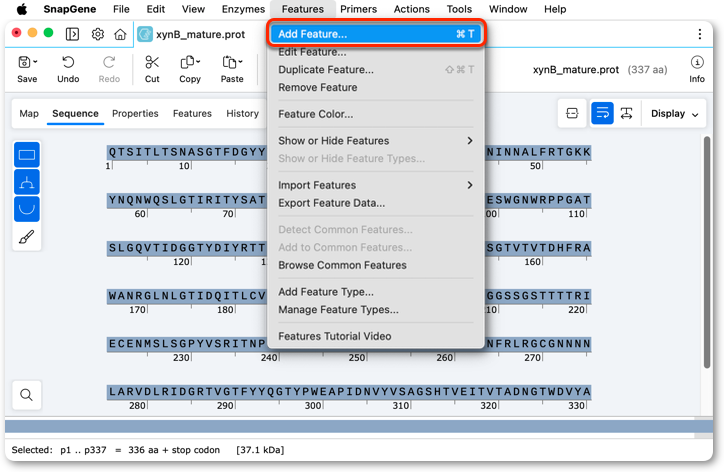
Task: Toggle the sidebar panel icon
Action: click(72, 34)
